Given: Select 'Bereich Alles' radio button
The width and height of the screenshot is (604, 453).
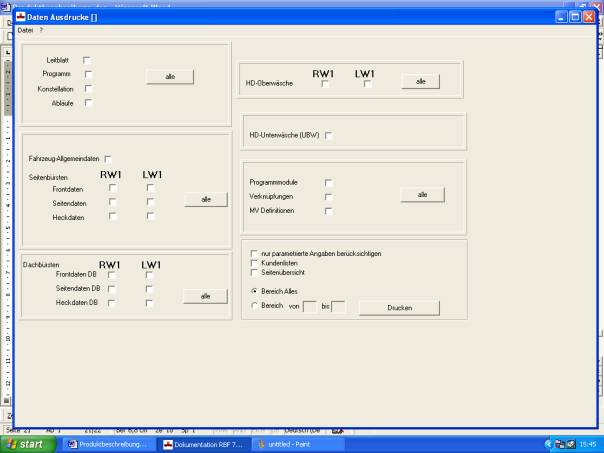Looking at the screenshot, I should click(254, 291).
